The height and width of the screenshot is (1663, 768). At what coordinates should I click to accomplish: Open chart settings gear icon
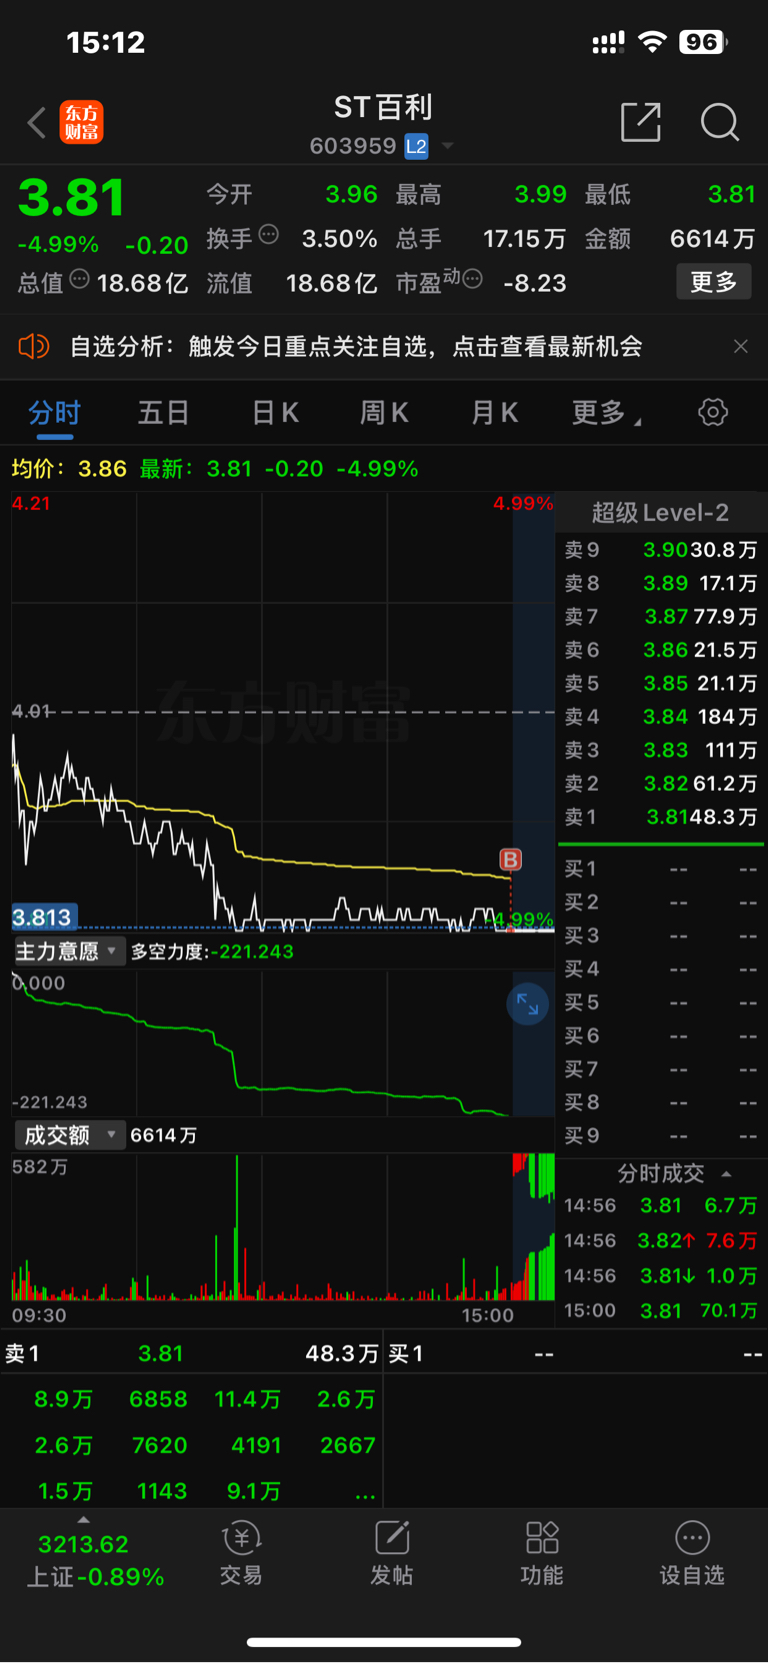tap(713, 412)
